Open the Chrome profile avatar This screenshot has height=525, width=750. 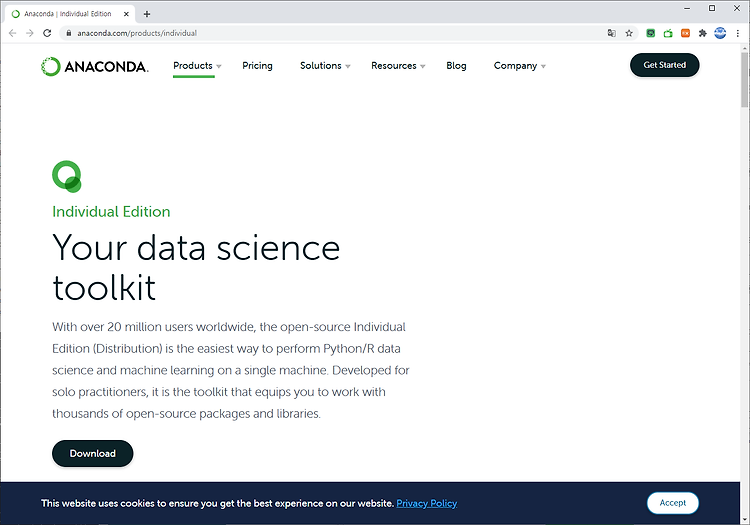point(720,33)
